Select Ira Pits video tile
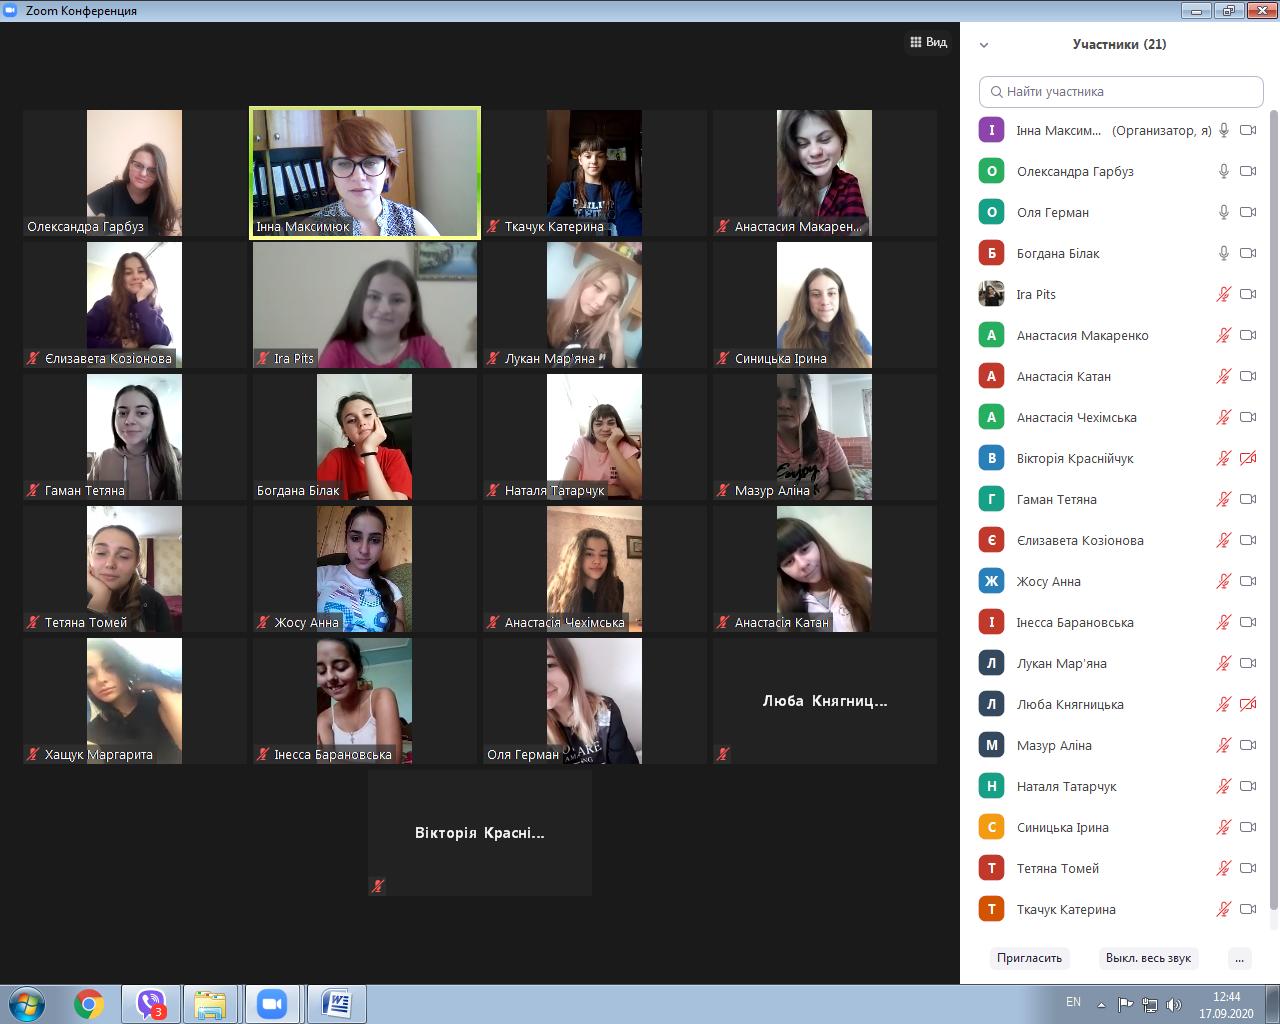The image size is (1280, 1024). click(365, 305)
